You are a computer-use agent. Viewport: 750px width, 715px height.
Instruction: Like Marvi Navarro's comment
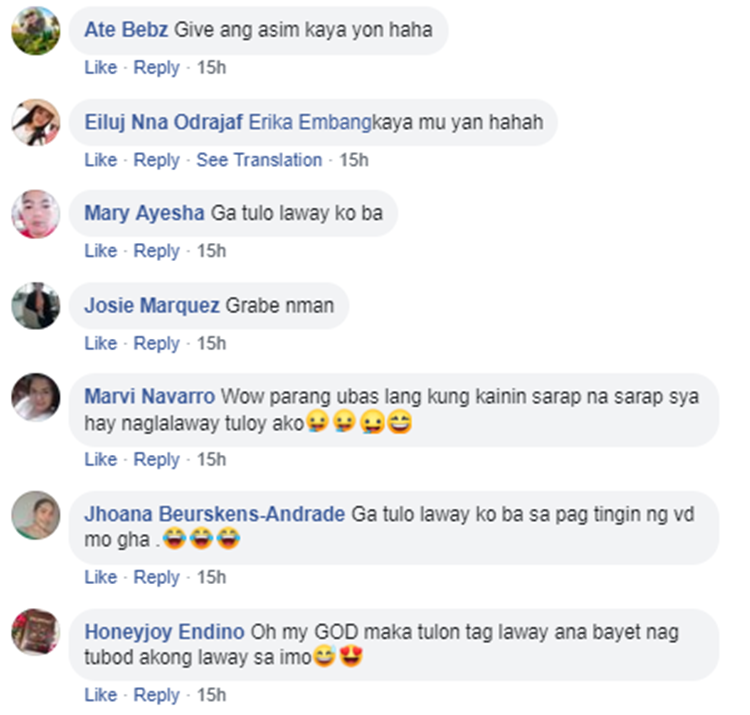[x=100, y=460]
